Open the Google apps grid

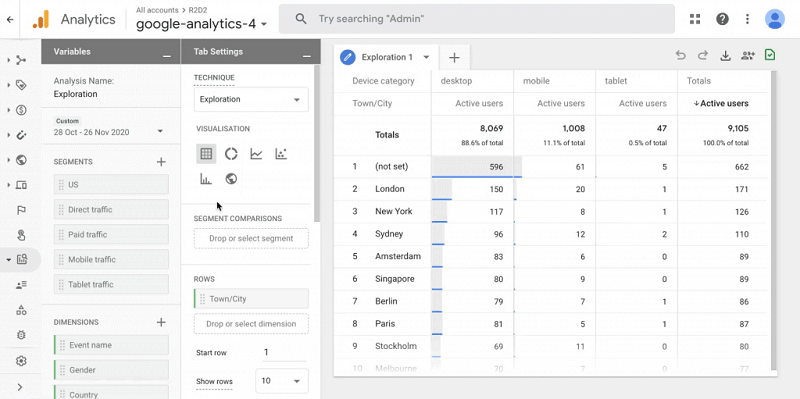pyautogui.click(x=695, y=19)
